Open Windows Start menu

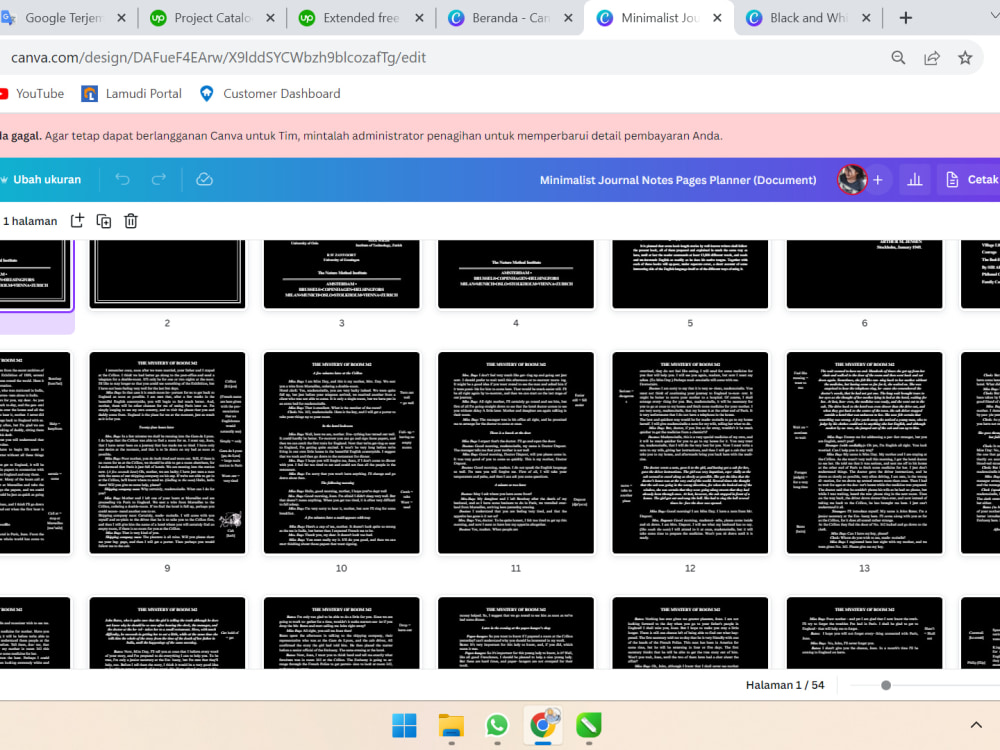[x=404, y=725]
